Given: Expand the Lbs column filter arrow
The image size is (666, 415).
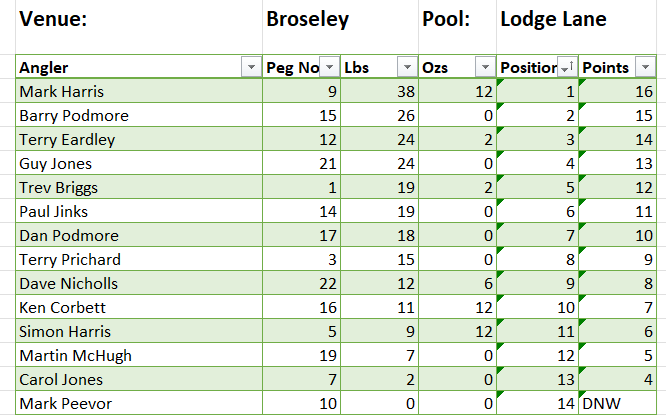Looking at the screenshot, I should tap(406, 67).
